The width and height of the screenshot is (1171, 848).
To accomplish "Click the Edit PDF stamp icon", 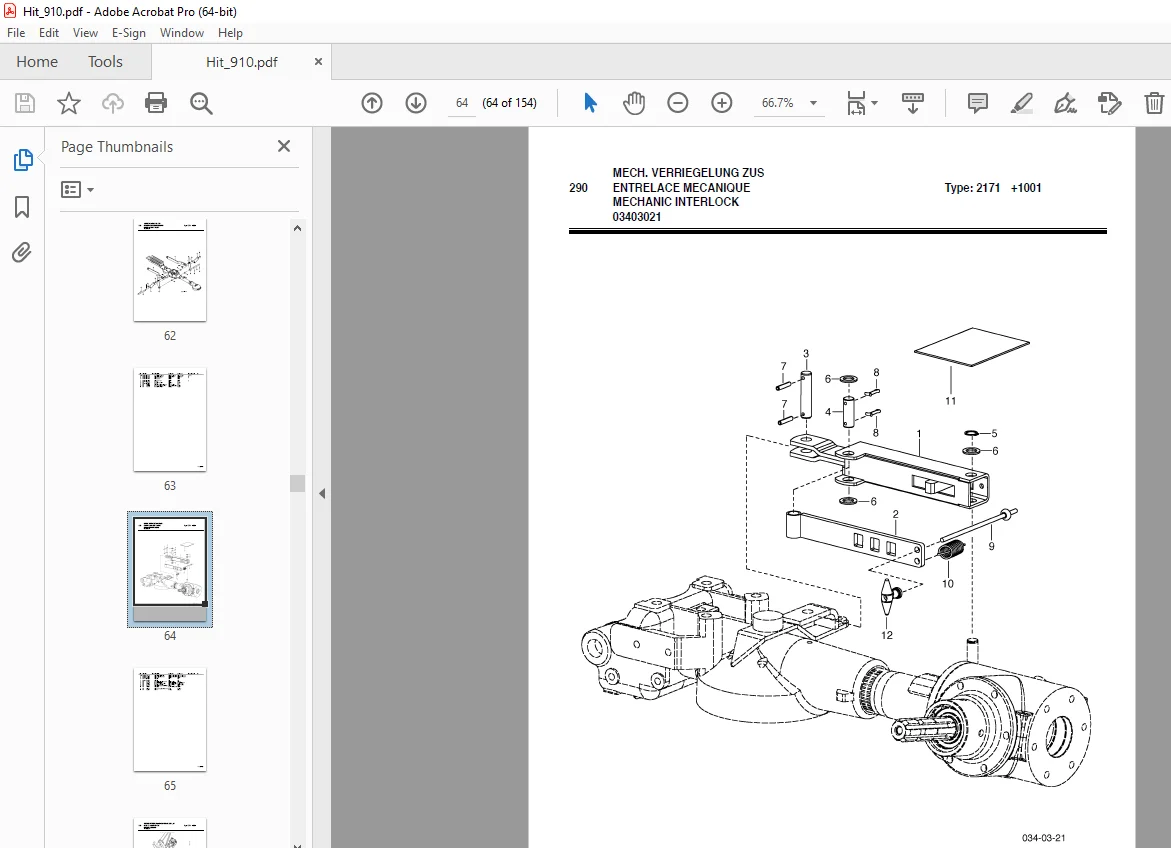I will pos(1110,103).
